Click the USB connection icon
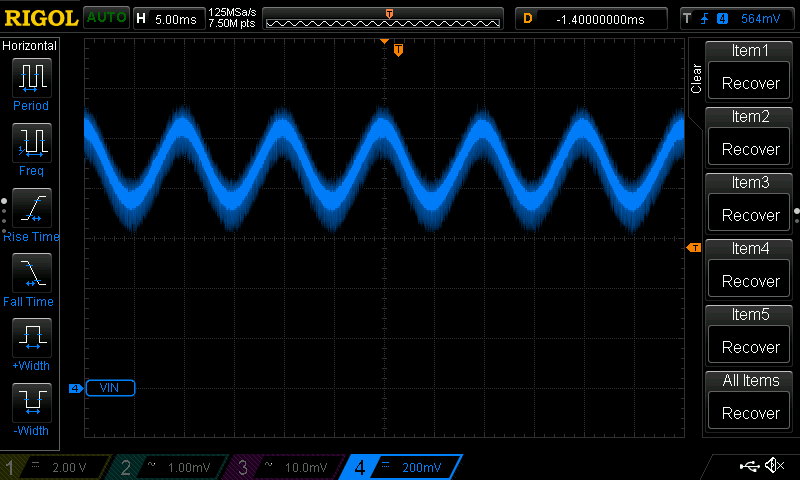The width and height of the screenshot is (800, 480). tap(749, 466)
